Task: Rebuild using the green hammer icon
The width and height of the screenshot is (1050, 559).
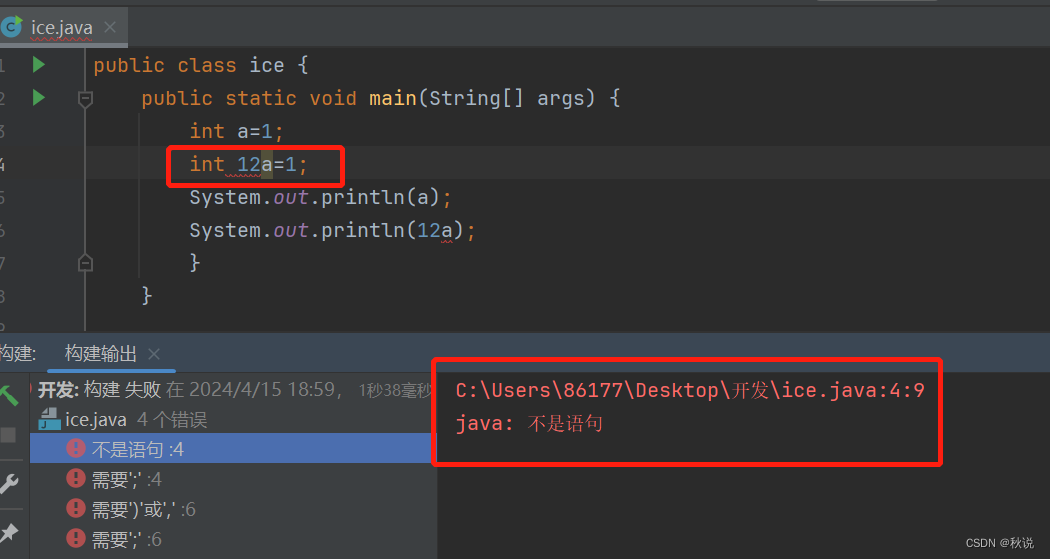Action: pyautogui.click(x=9, y=395)
